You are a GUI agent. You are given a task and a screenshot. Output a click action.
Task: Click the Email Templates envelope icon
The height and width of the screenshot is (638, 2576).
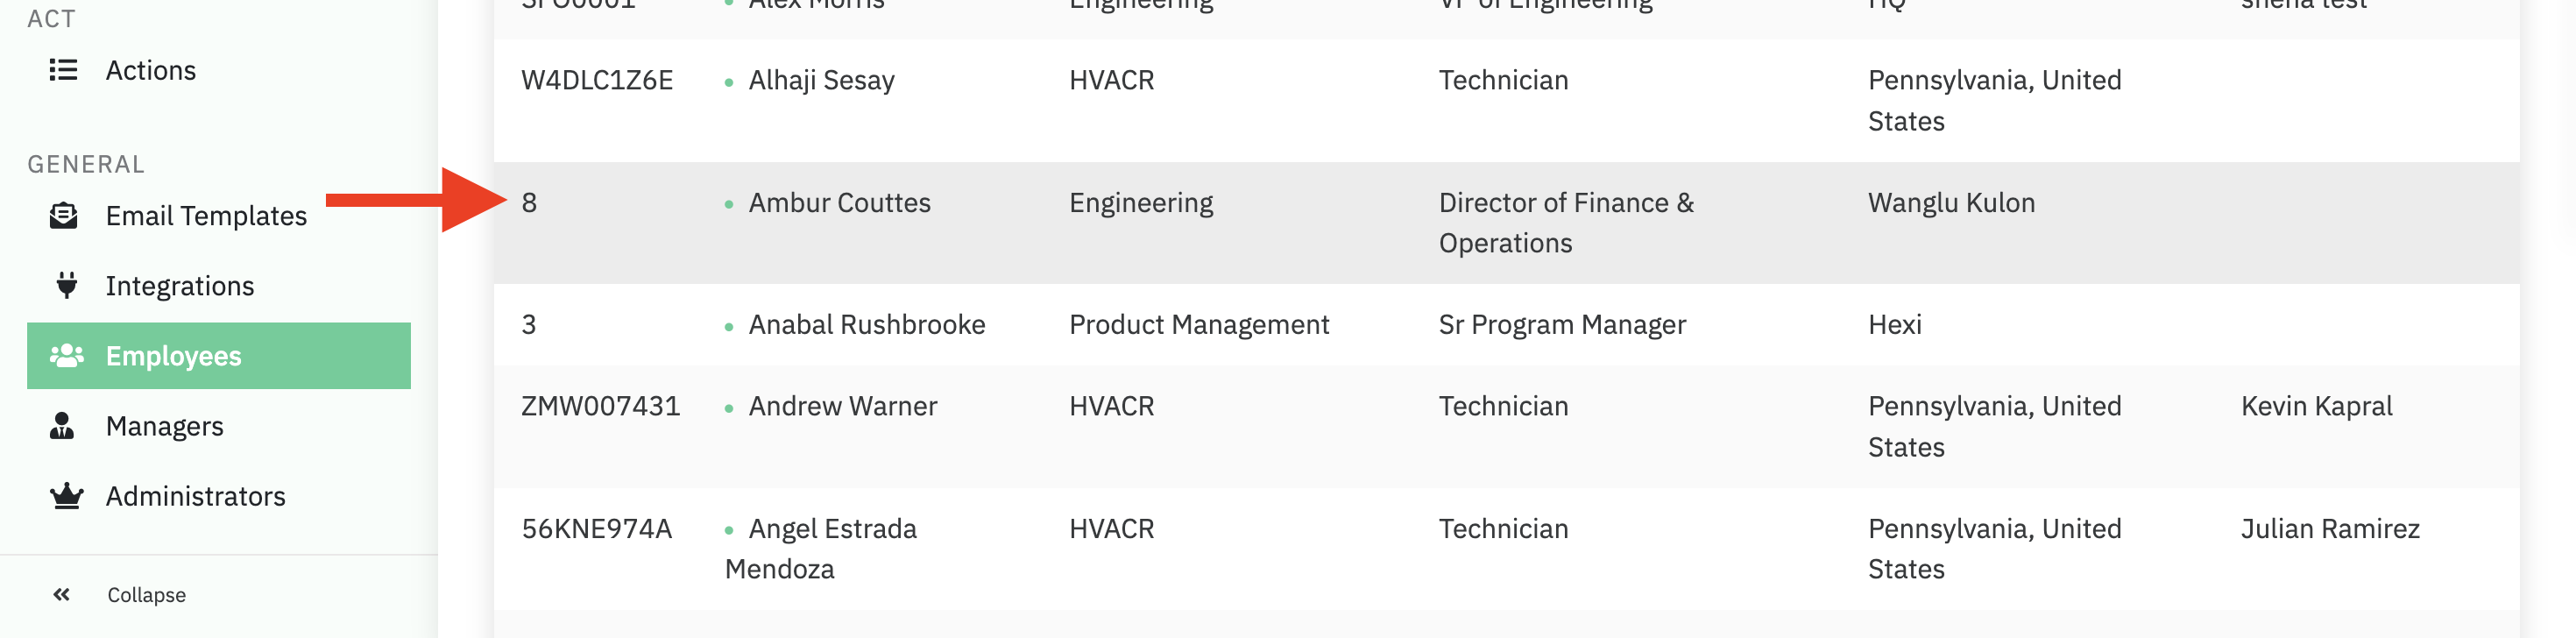pyautogui.click(x=63, y=216)
